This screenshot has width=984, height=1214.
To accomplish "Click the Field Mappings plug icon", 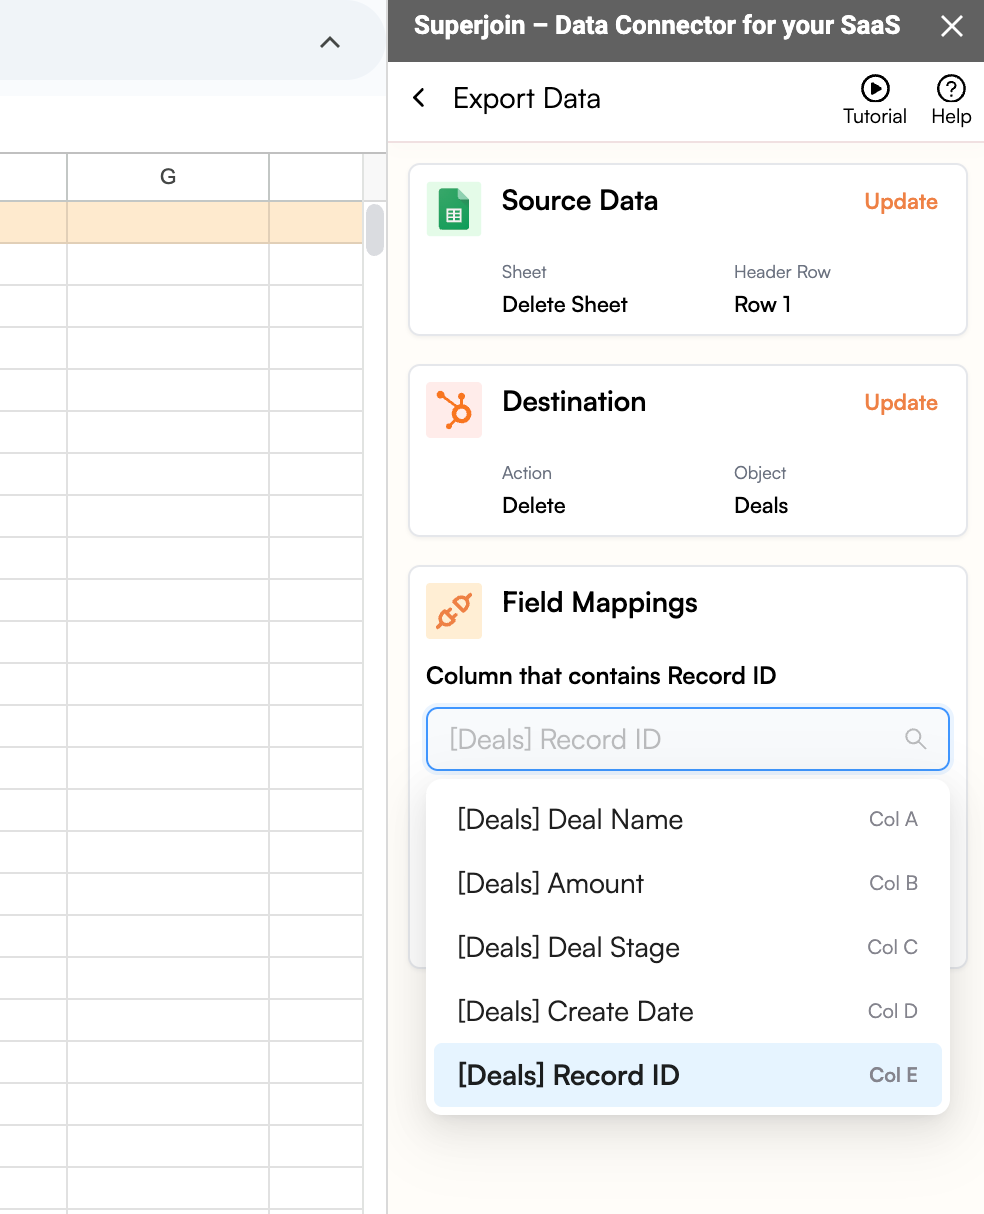I will (454, 611).
